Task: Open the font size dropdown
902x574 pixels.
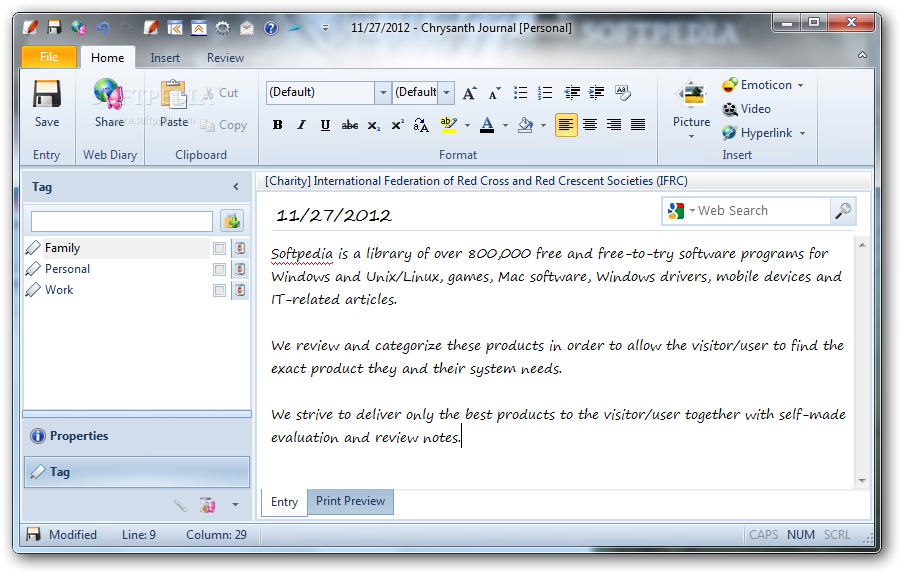Action: pyautogui.click(x=446, y=93)
